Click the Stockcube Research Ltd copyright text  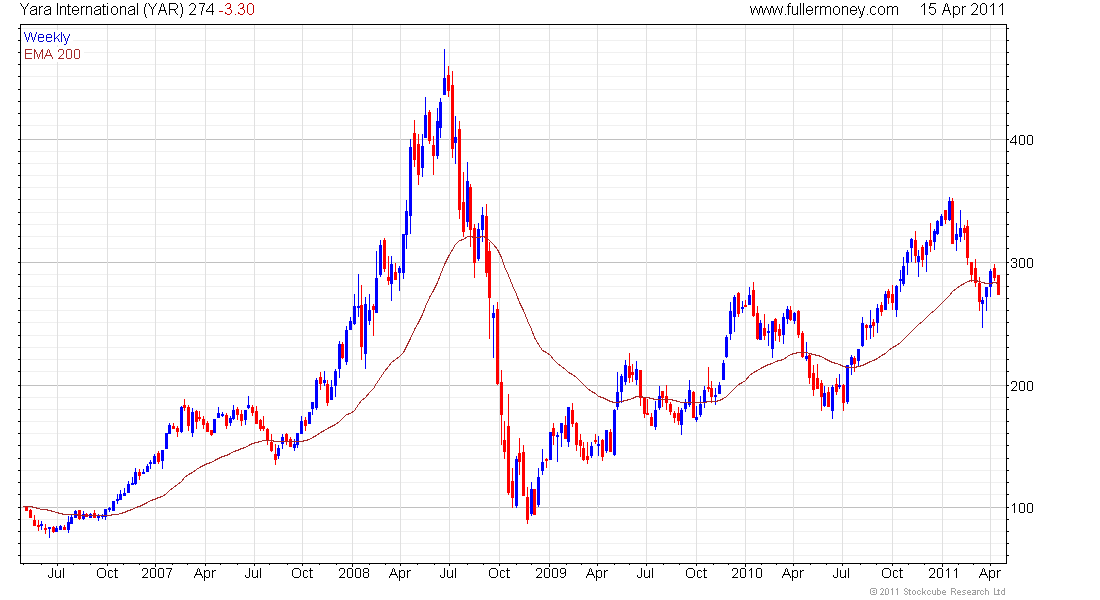[x=937, y=592]
